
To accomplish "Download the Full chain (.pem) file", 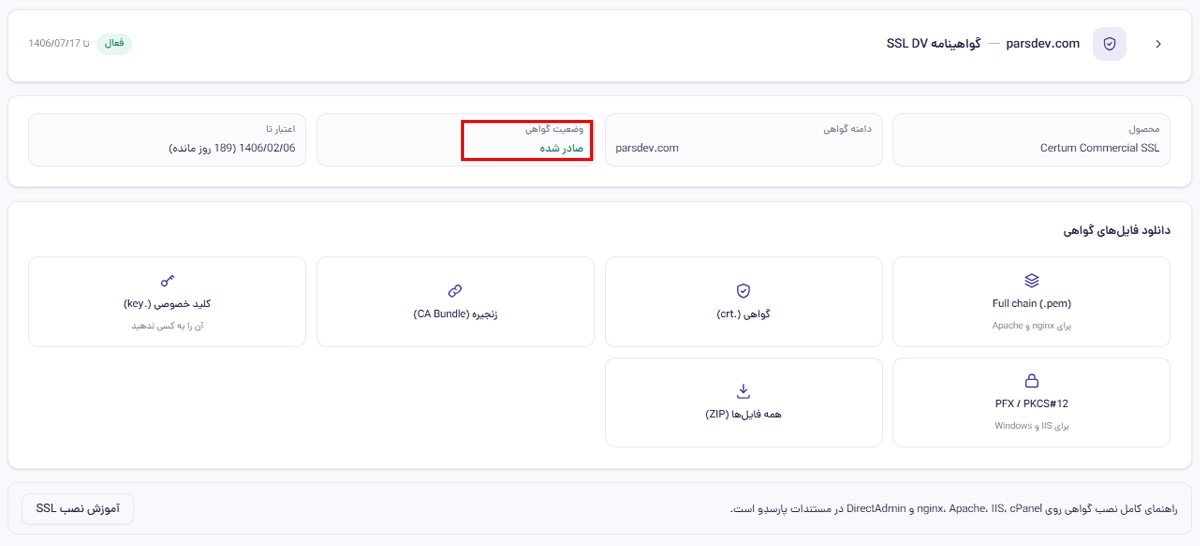I will [1031, 302].
